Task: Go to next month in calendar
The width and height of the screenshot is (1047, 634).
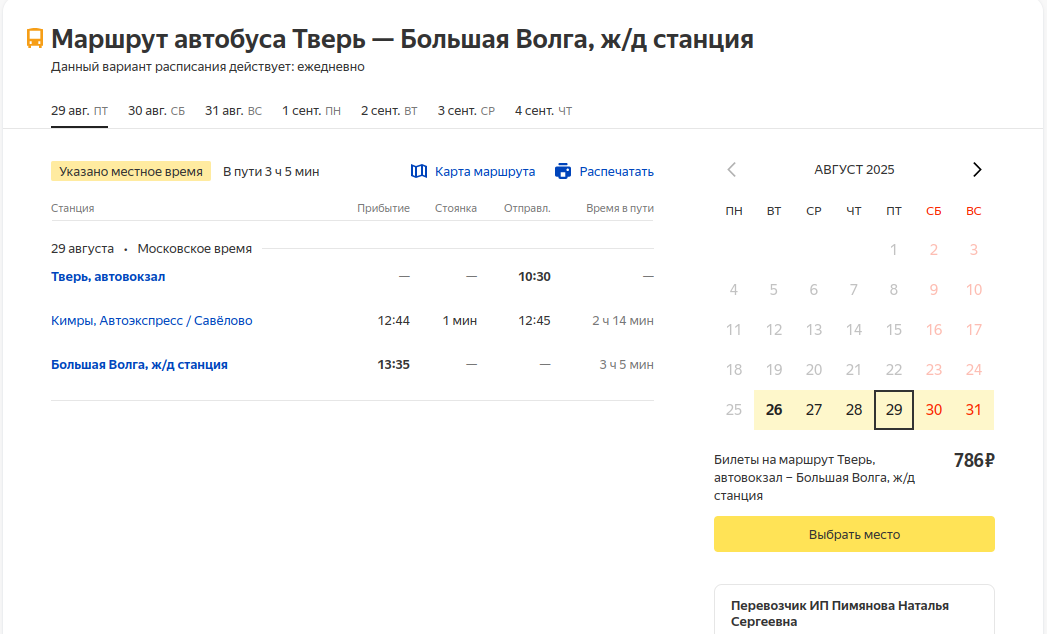Action: [x=977, y=170]
